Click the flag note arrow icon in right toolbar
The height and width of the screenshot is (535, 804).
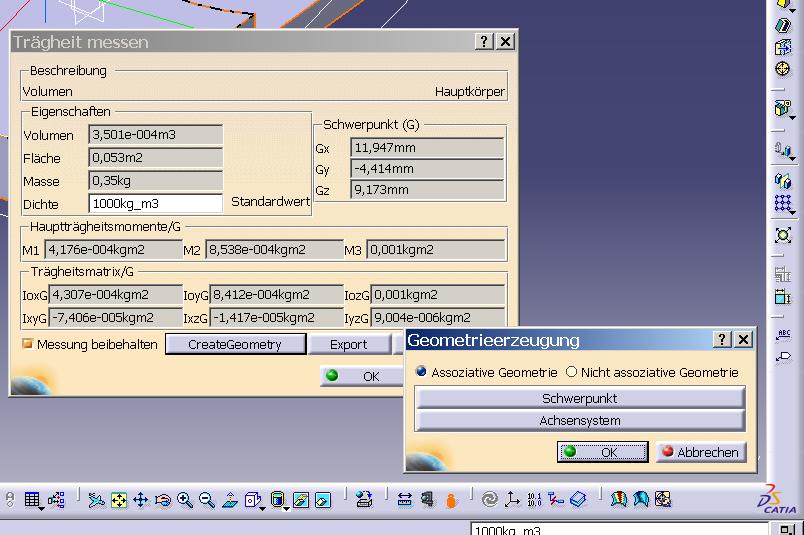pos(783,356)
